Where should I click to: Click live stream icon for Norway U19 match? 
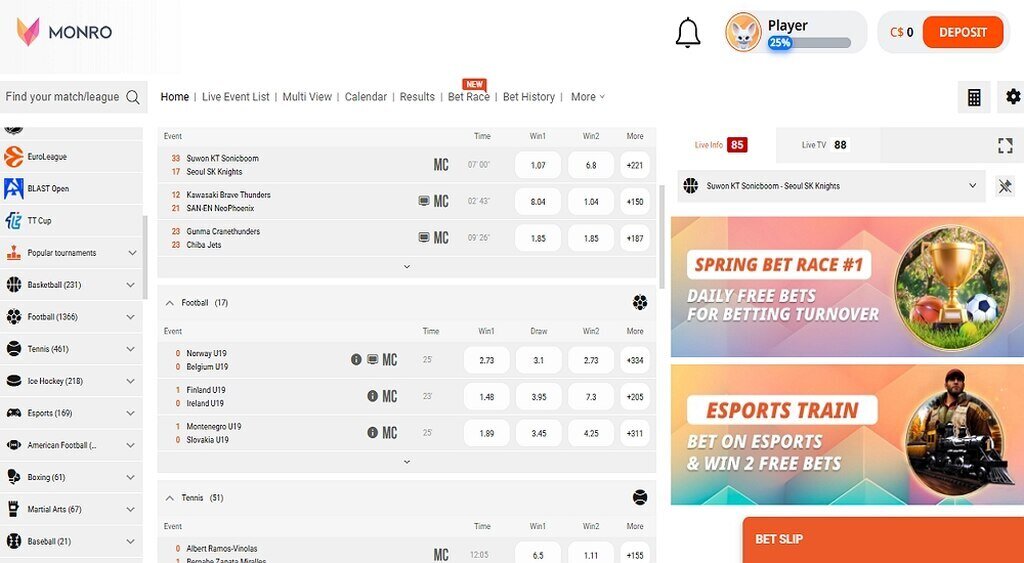pos(372,359)
